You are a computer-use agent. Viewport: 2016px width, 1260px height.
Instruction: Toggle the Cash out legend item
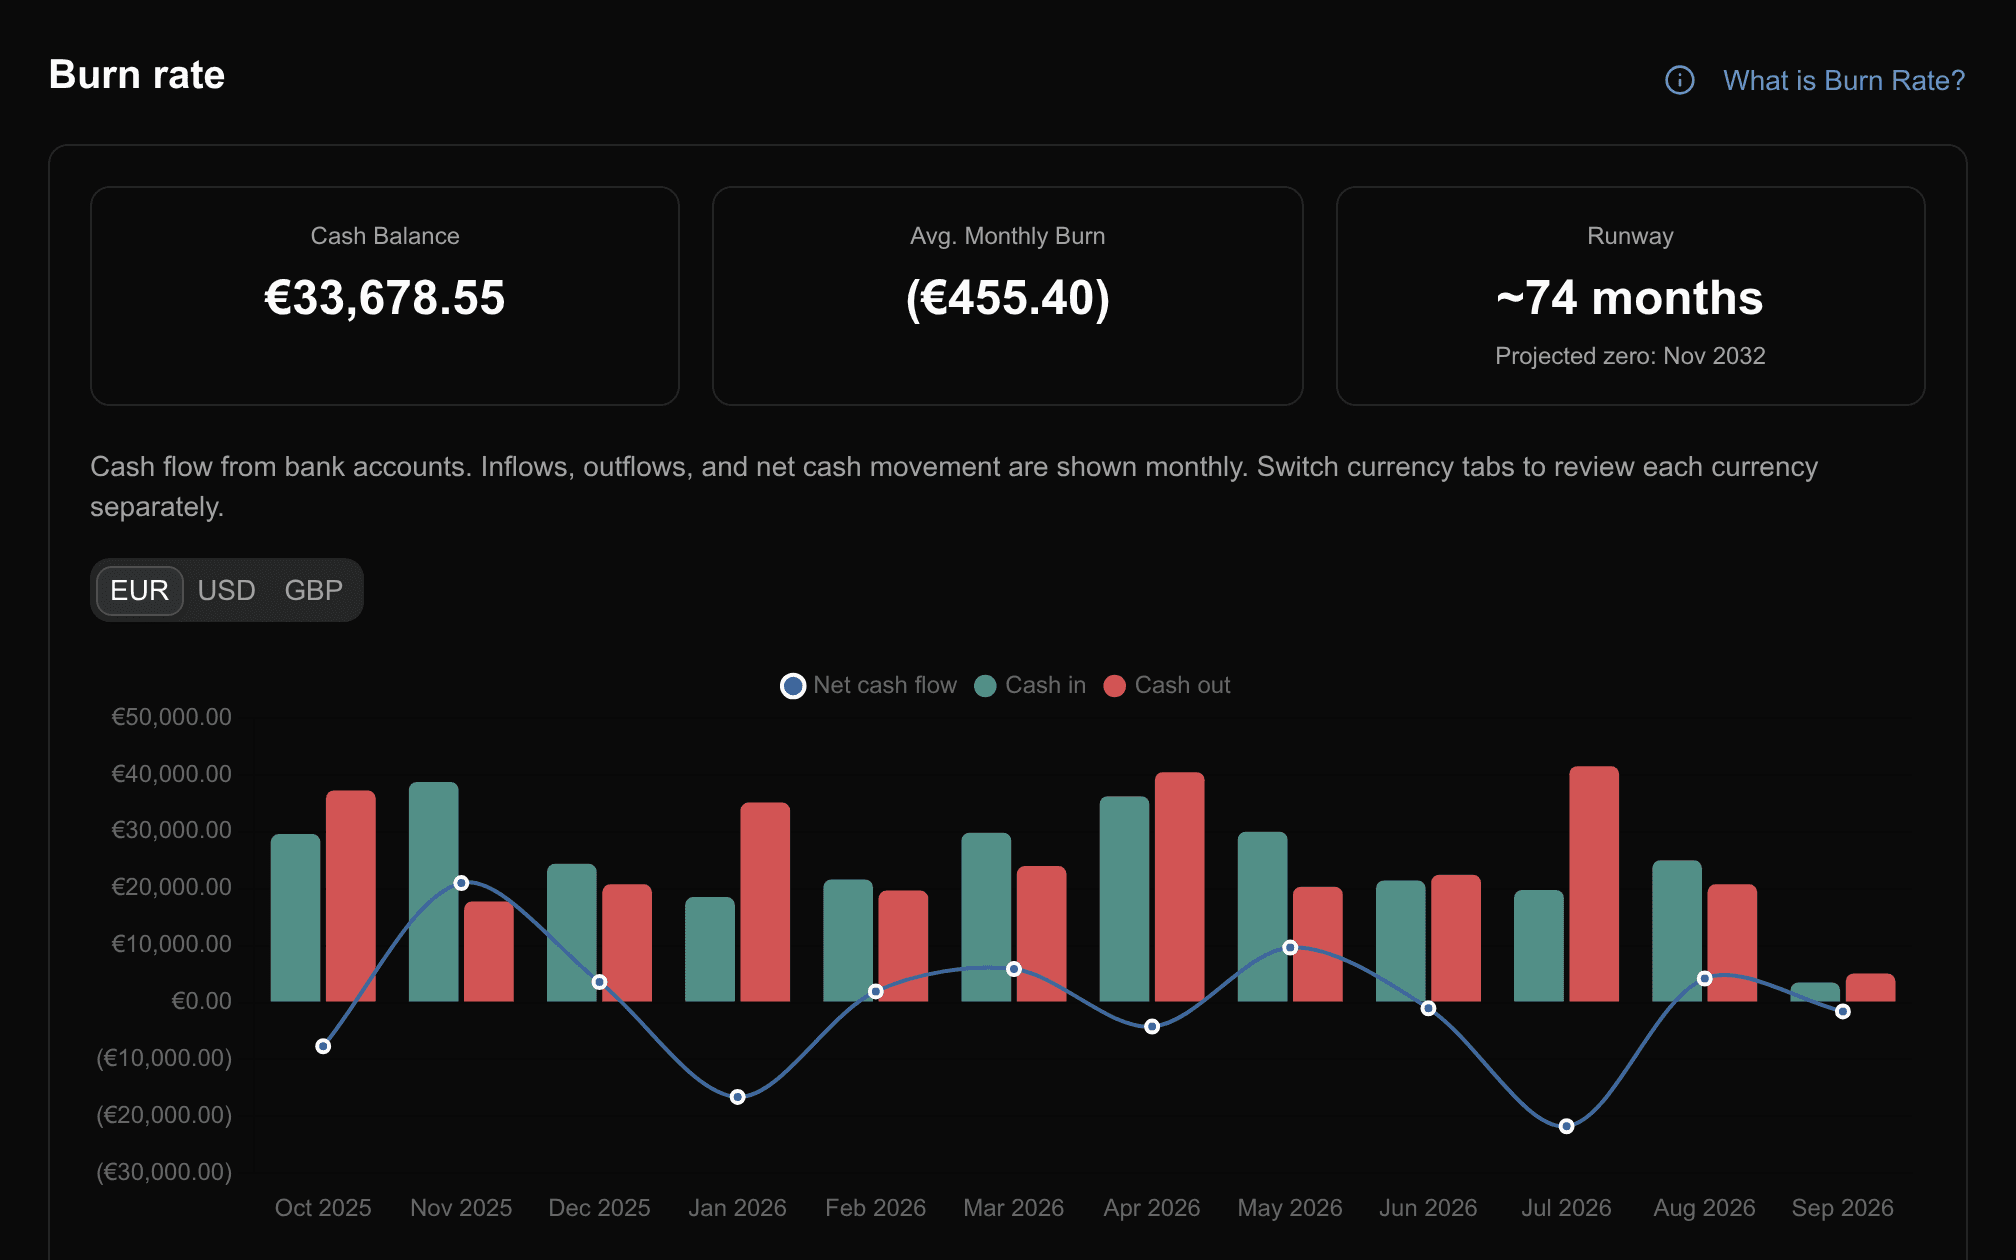[x=1167, y=685]
